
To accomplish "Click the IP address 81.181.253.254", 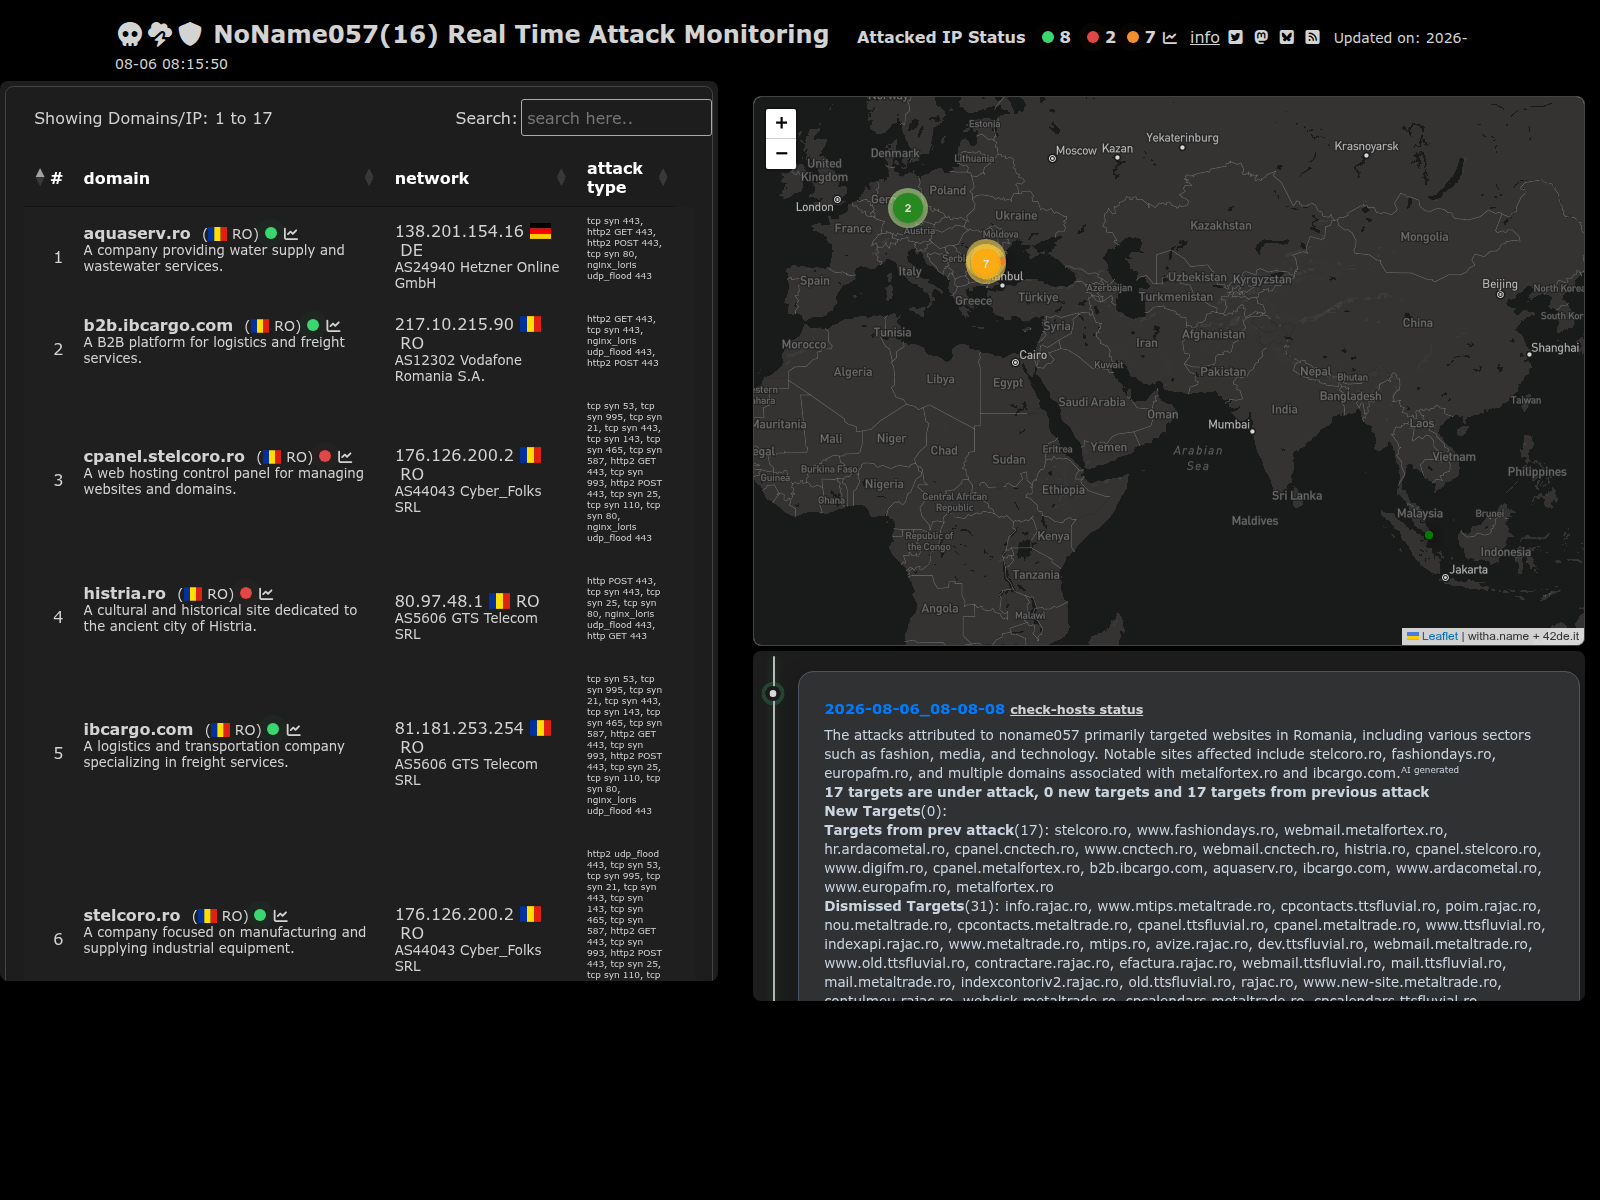I will point(459,728).
